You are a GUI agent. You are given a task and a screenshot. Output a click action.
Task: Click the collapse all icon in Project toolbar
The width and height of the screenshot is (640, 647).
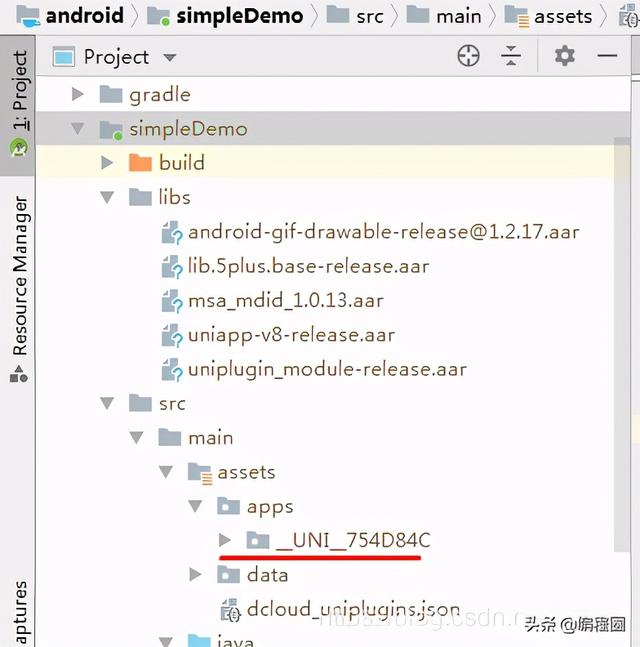pos(511,56)
